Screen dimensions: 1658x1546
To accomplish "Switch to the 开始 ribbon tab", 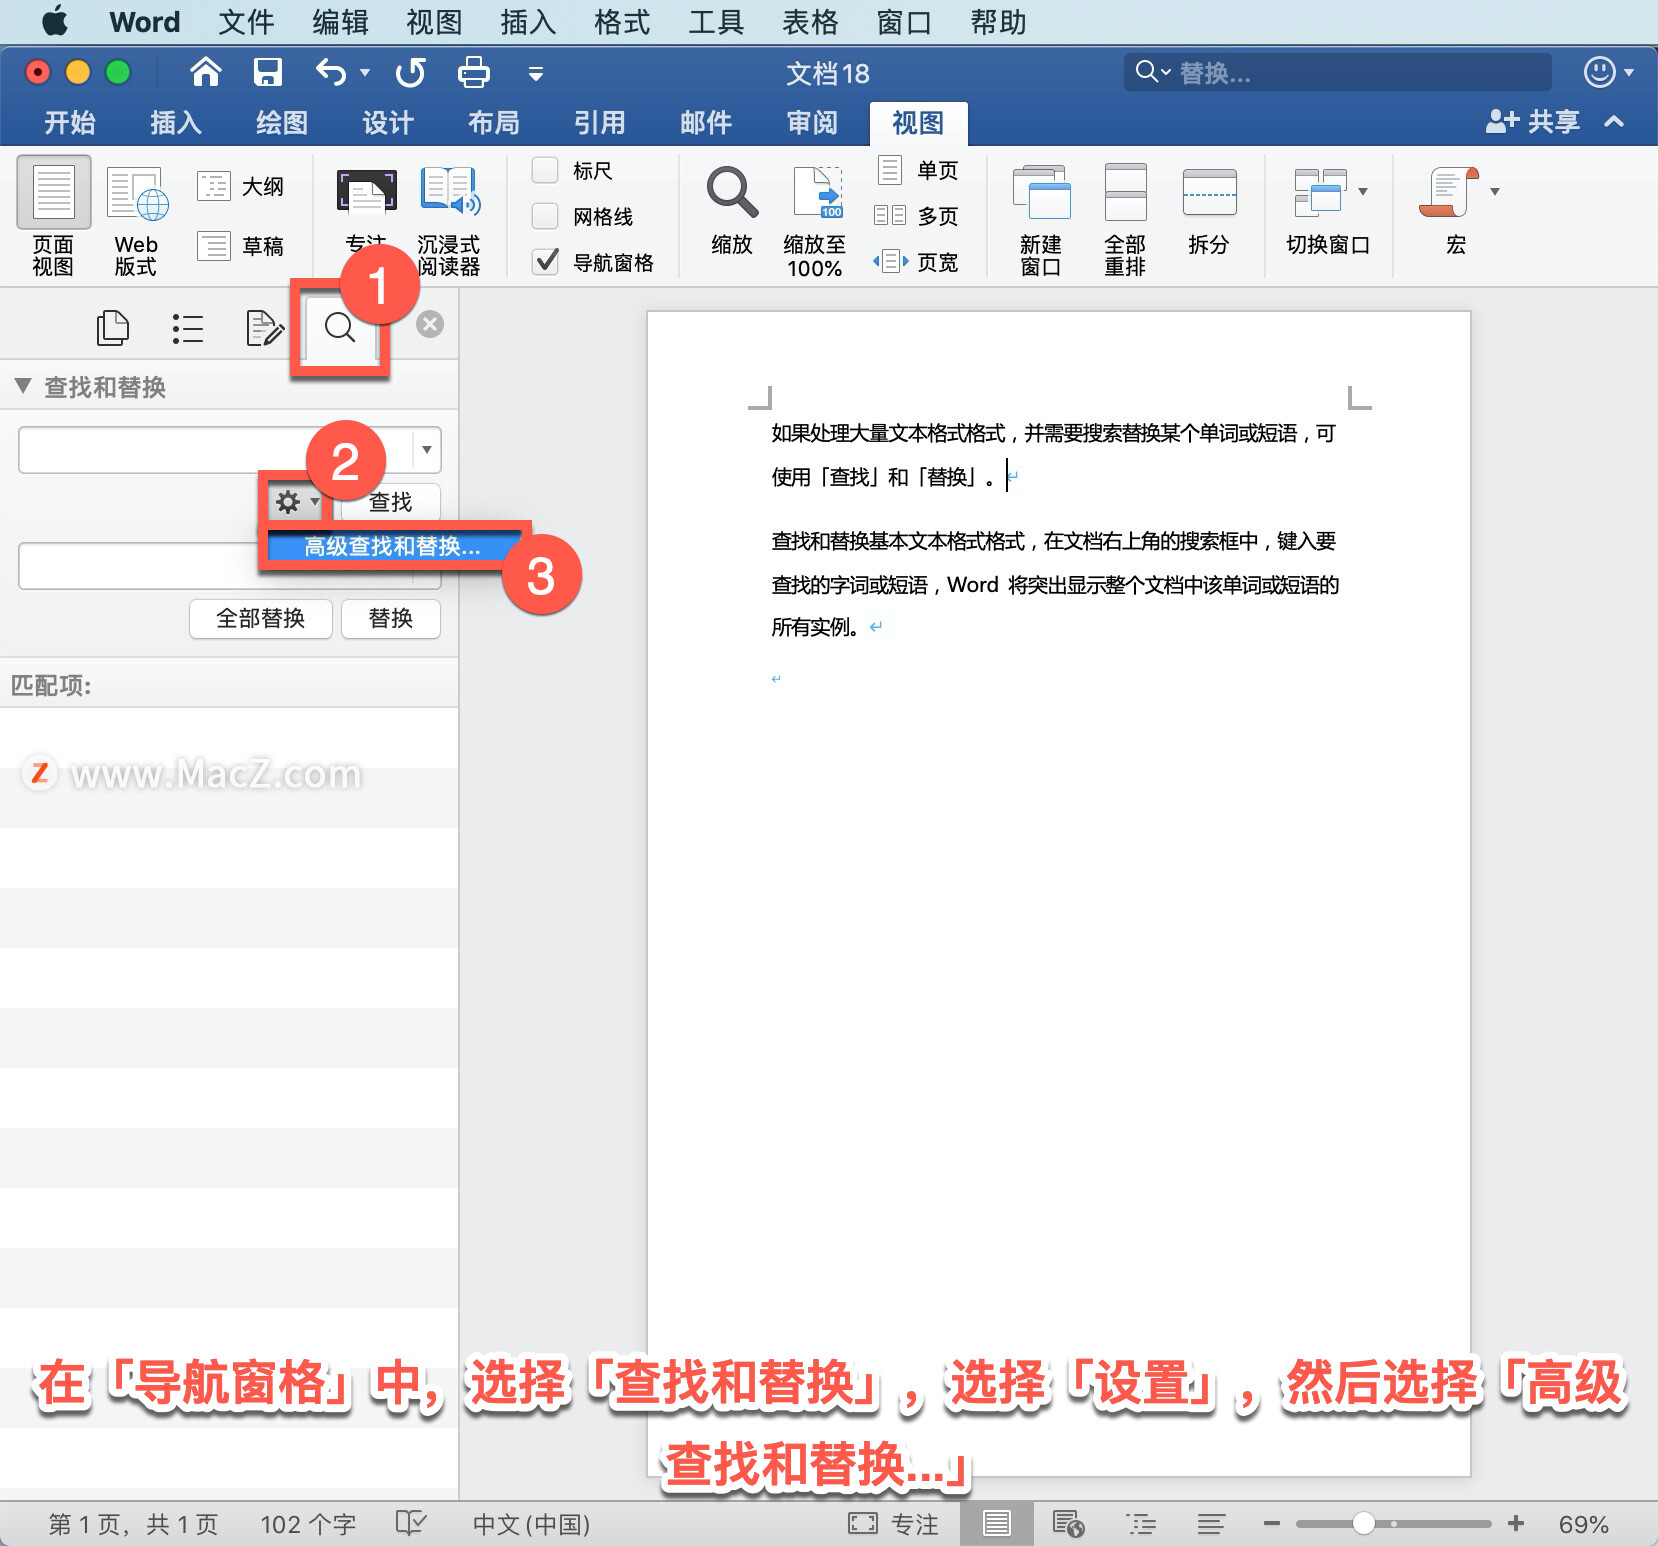I will pos(70,123).
